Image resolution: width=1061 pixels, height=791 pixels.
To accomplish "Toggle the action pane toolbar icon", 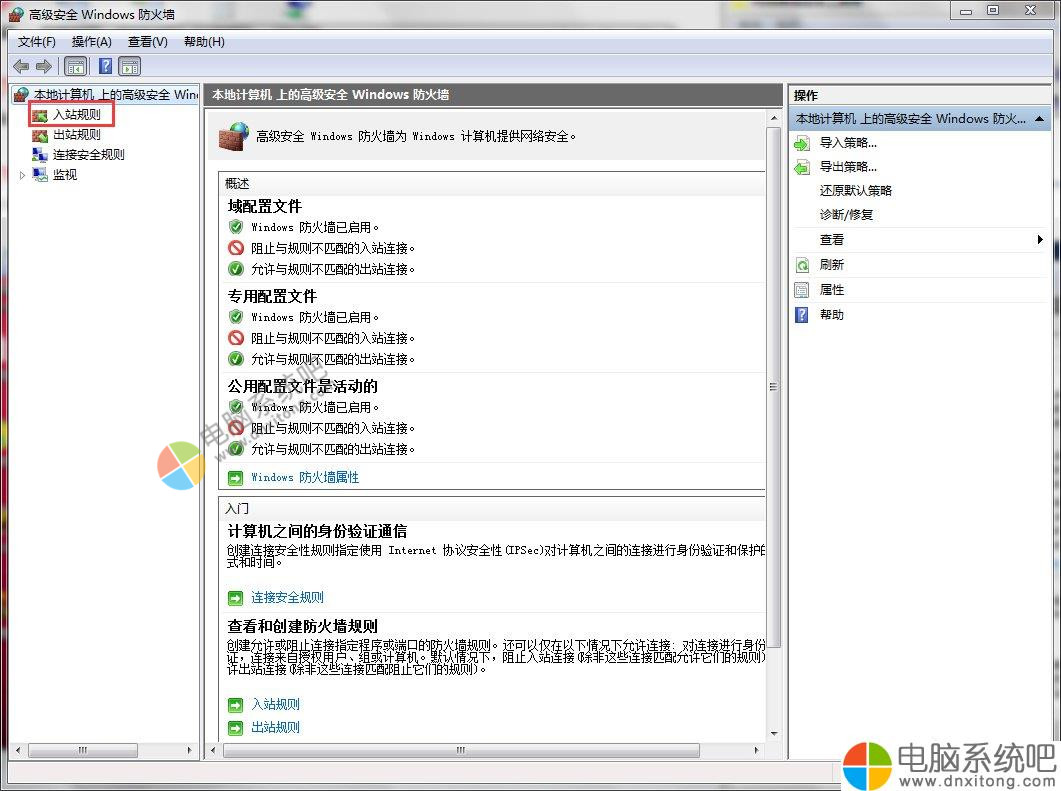I will [x=129, y=66].
